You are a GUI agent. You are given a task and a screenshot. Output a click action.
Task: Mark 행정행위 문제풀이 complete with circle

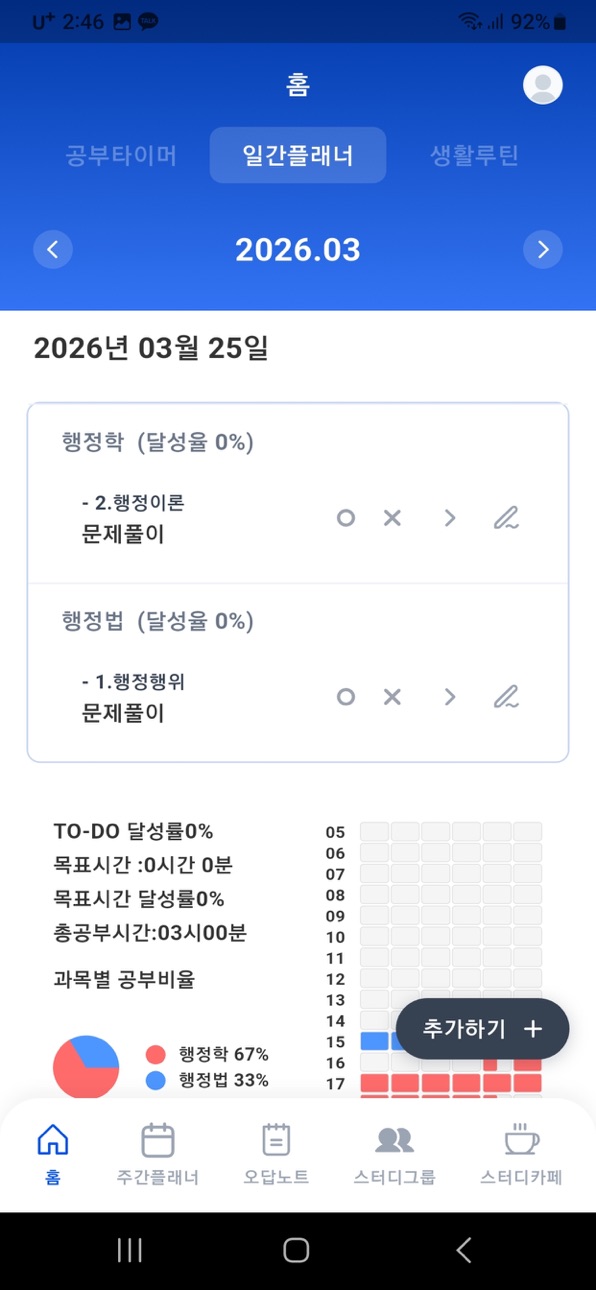tap(346, 697)
